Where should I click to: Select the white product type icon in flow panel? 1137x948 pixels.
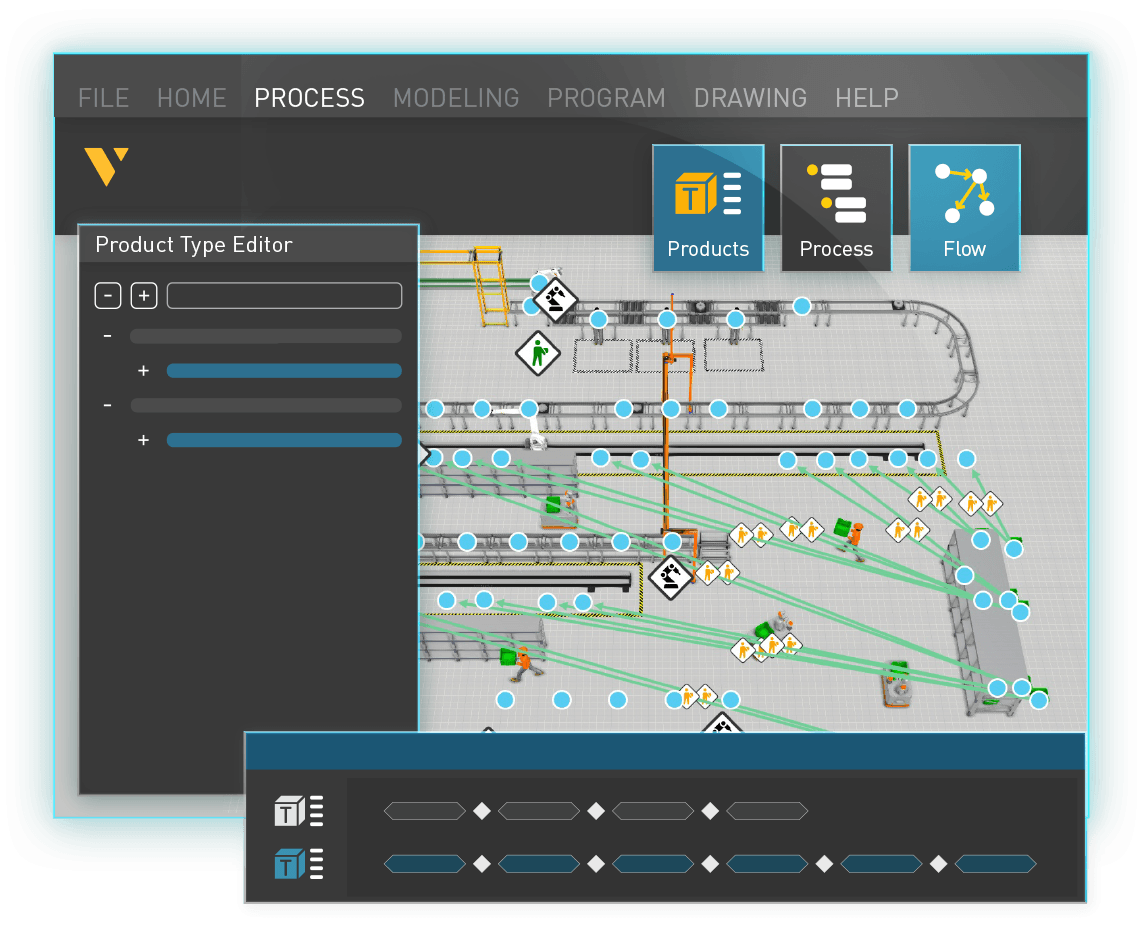tap(299, 811)
